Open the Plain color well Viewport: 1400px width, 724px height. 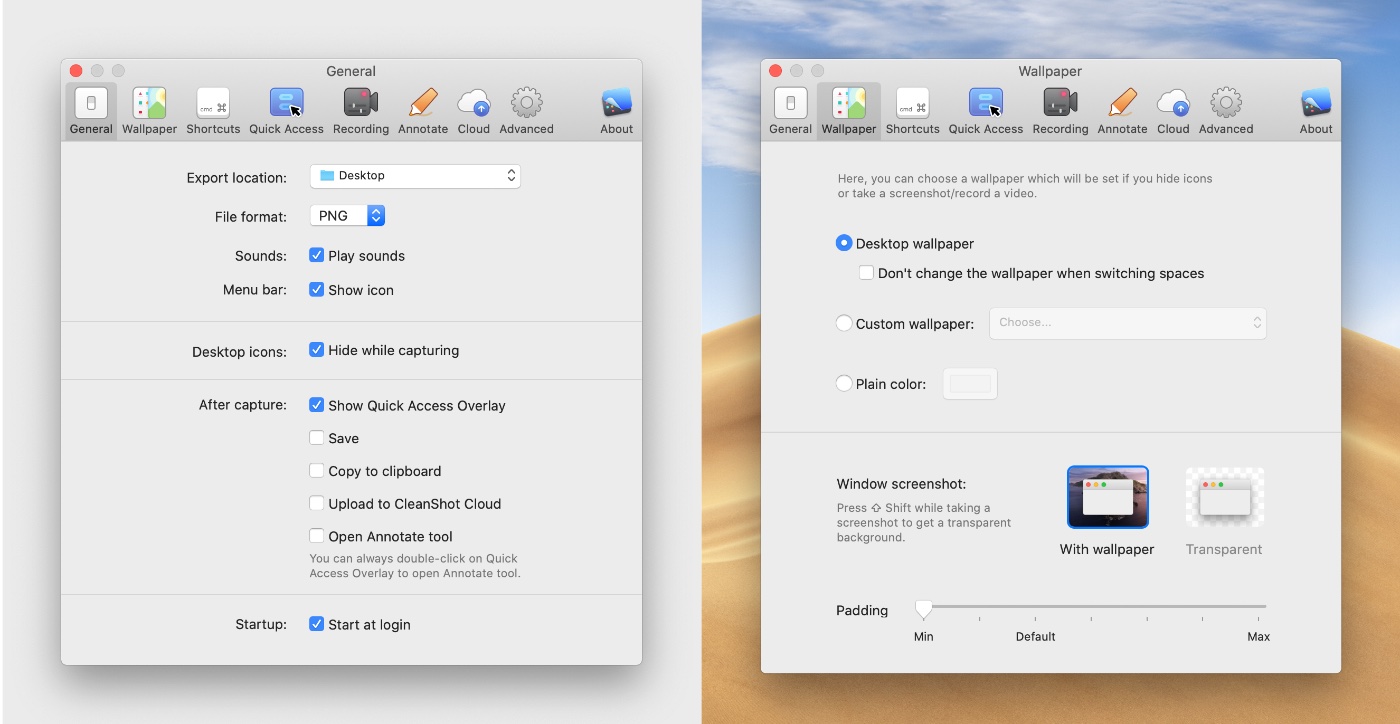970,383
